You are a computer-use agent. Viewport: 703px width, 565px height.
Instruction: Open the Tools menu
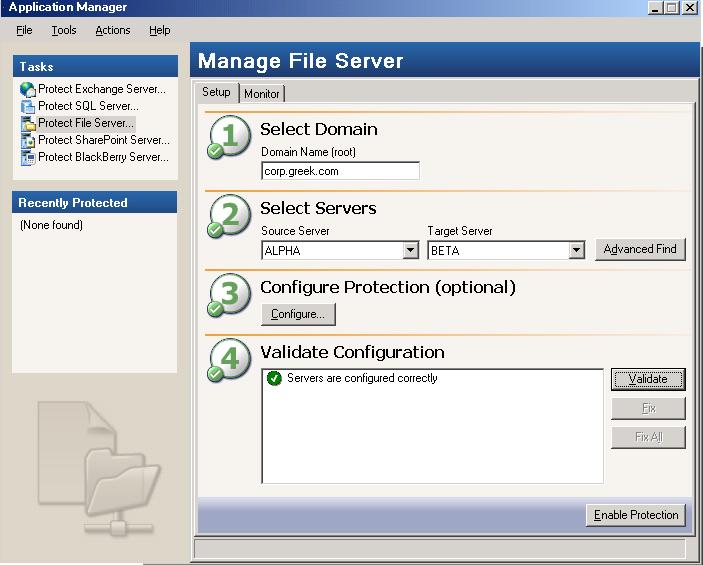point(64,30)
